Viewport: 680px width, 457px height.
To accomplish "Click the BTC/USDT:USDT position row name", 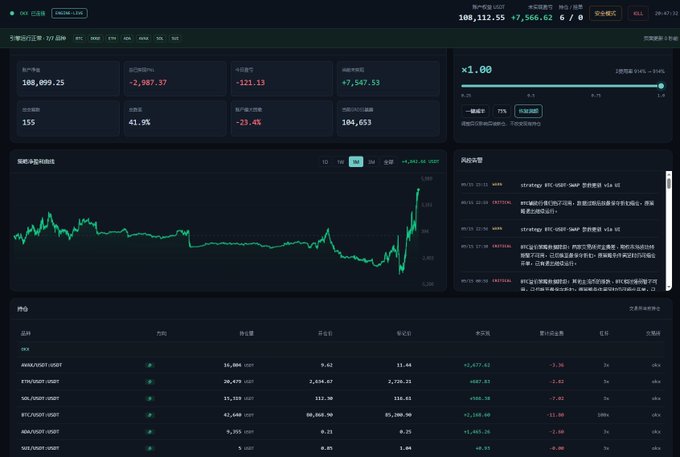I will 40,415.
